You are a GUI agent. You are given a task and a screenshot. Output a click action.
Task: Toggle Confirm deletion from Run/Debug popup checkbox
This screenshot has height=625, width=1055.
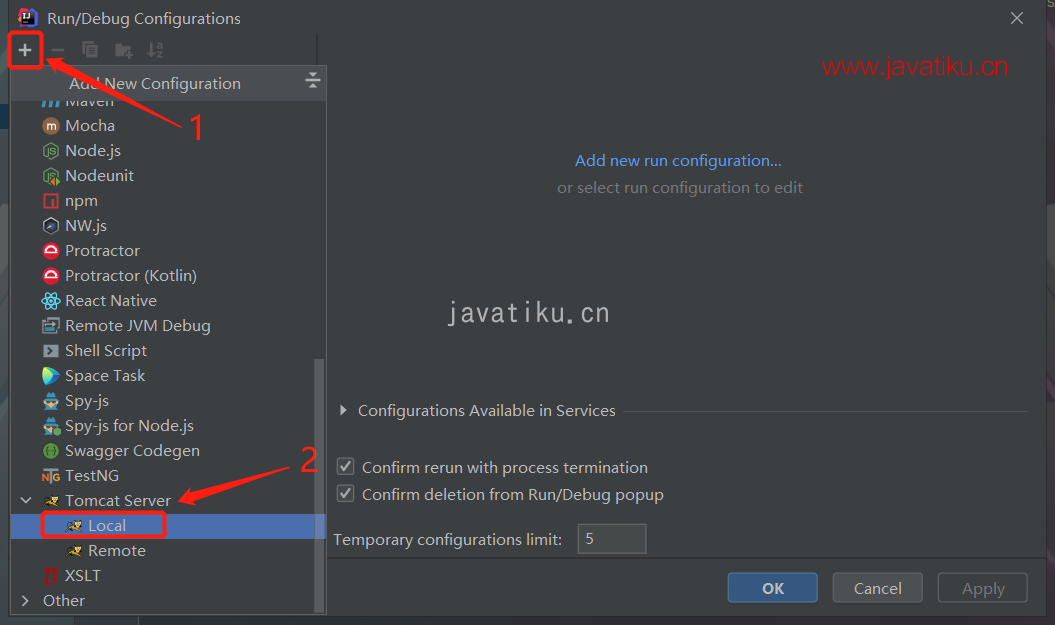point(346,493)
